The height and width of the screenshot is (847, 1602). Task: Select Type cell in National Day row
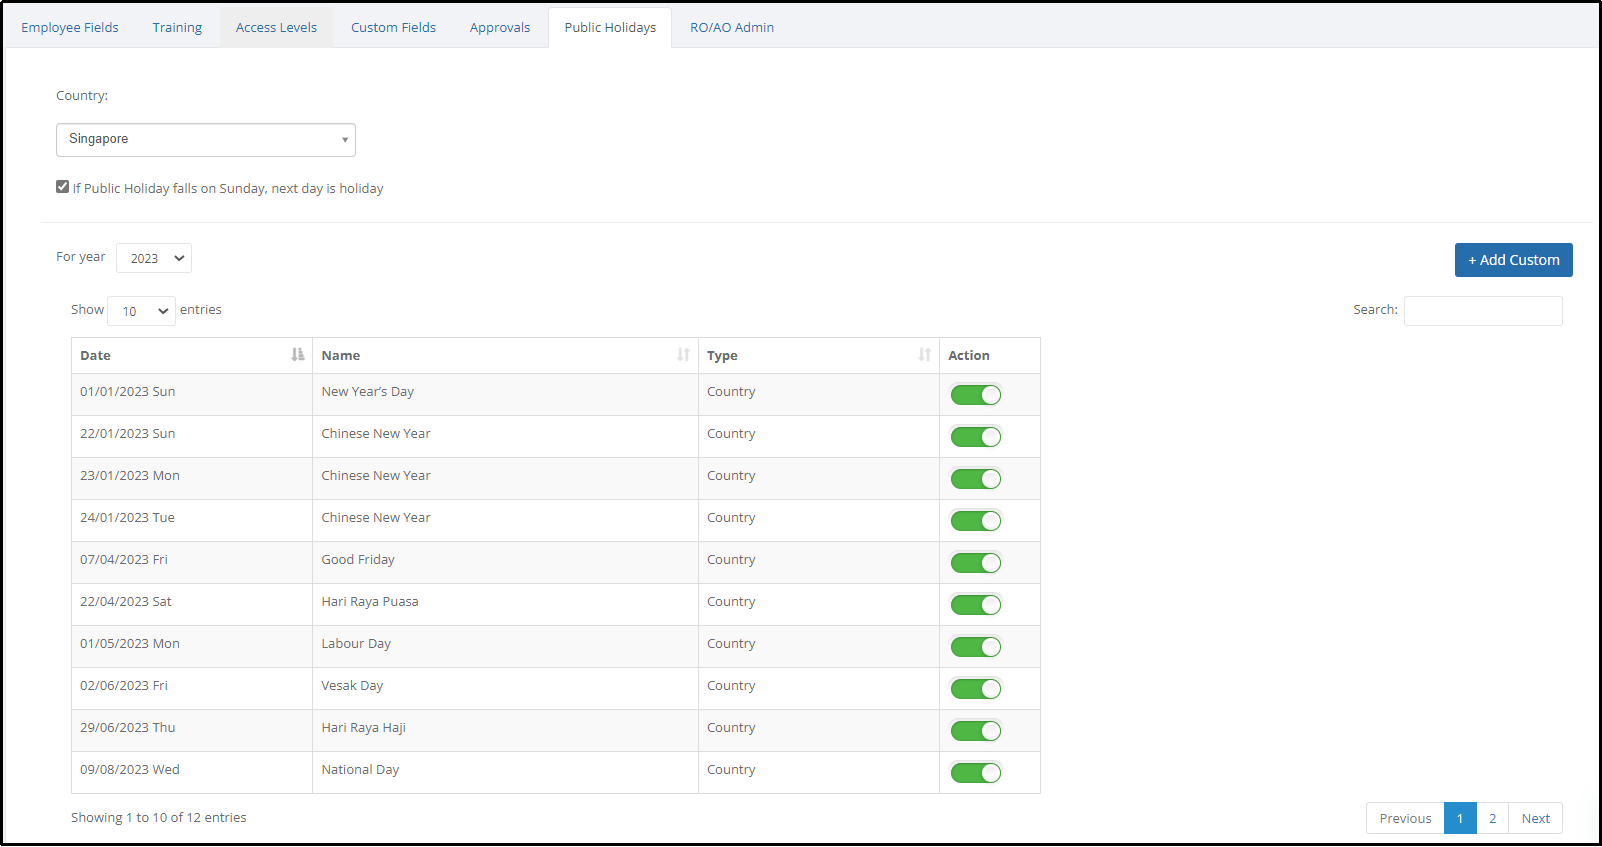click(818, 773)
